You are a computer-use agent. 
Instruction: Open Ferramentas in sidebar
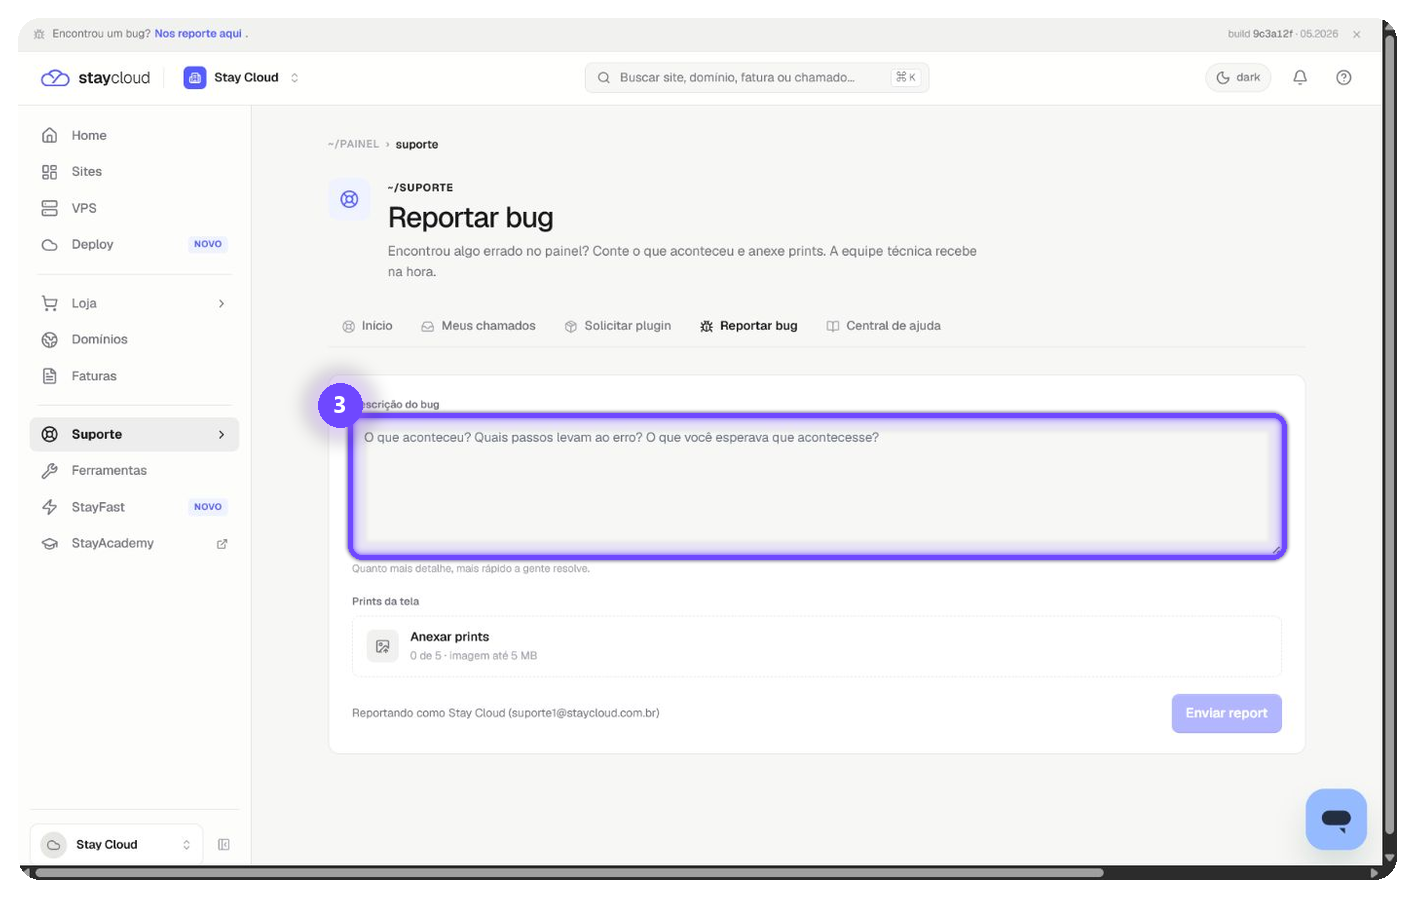click(x=134, y=471)
